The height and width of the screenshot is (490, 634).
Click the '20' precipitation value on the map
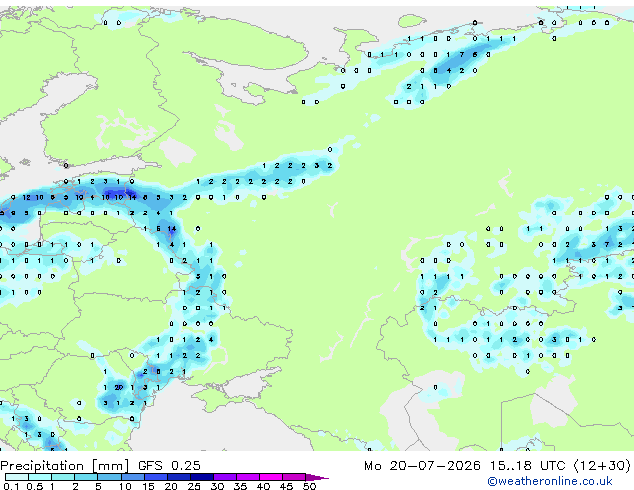click(x=118, y=387)
